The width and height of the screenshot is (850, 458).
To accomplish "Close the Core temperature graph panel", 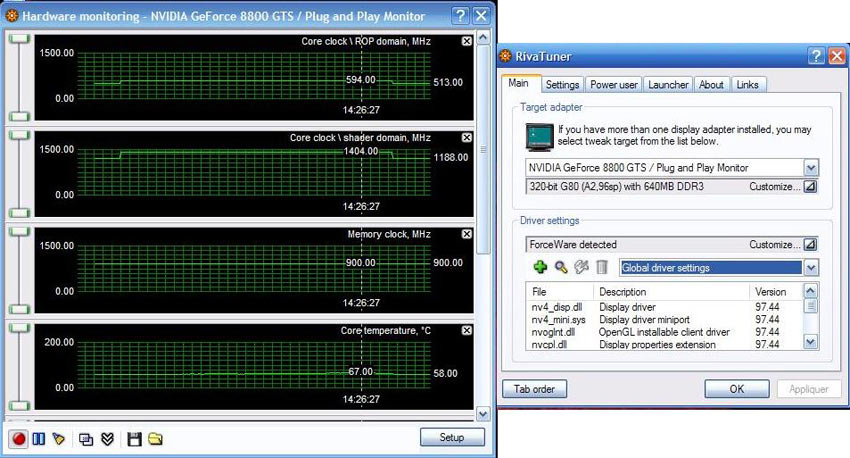I will click(467, 329).
